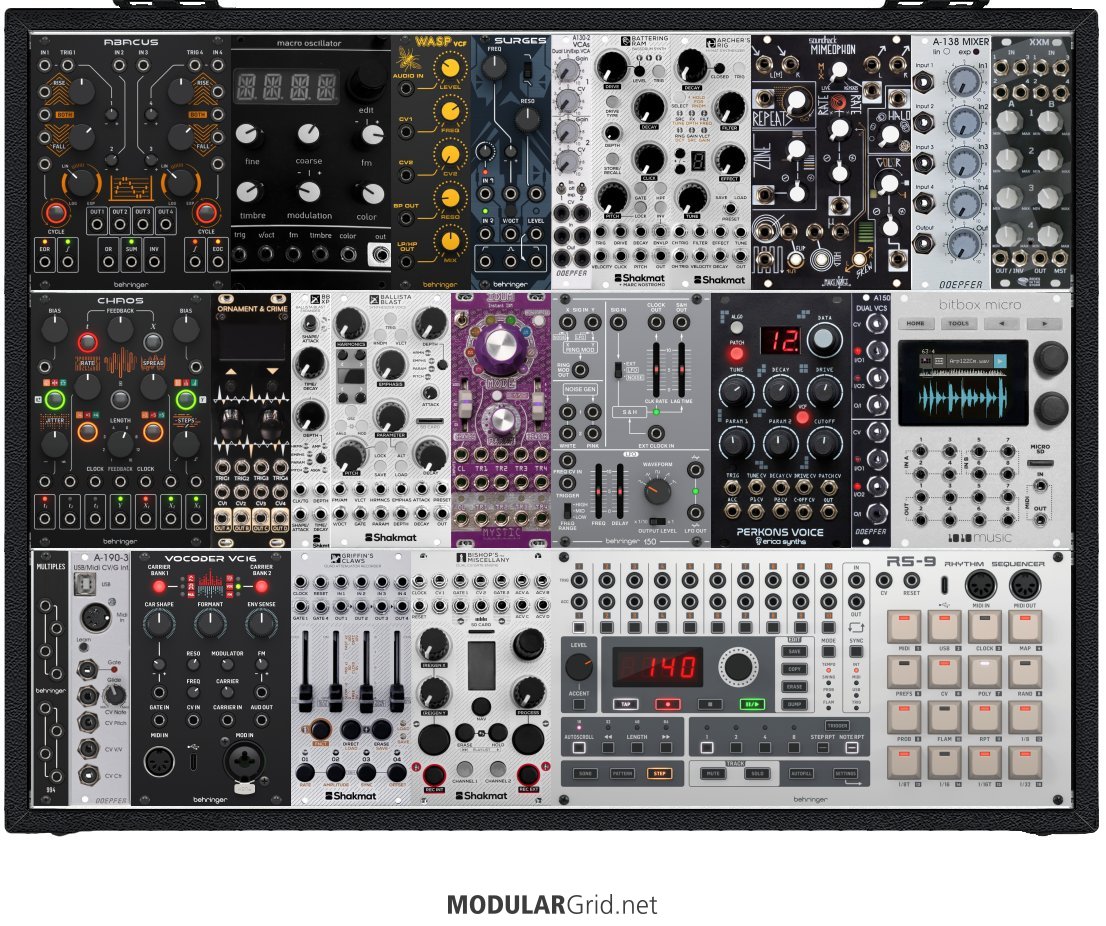Toggle the RS-9 NOTE RPT button

pos(852,748)
